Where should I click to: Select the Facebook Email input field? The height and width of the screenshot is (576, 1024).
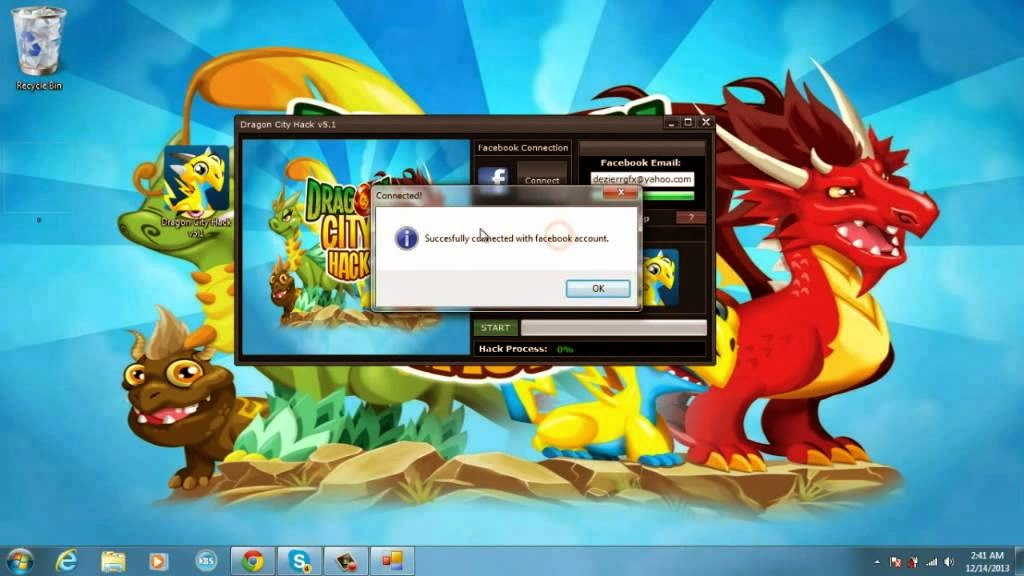642,179
